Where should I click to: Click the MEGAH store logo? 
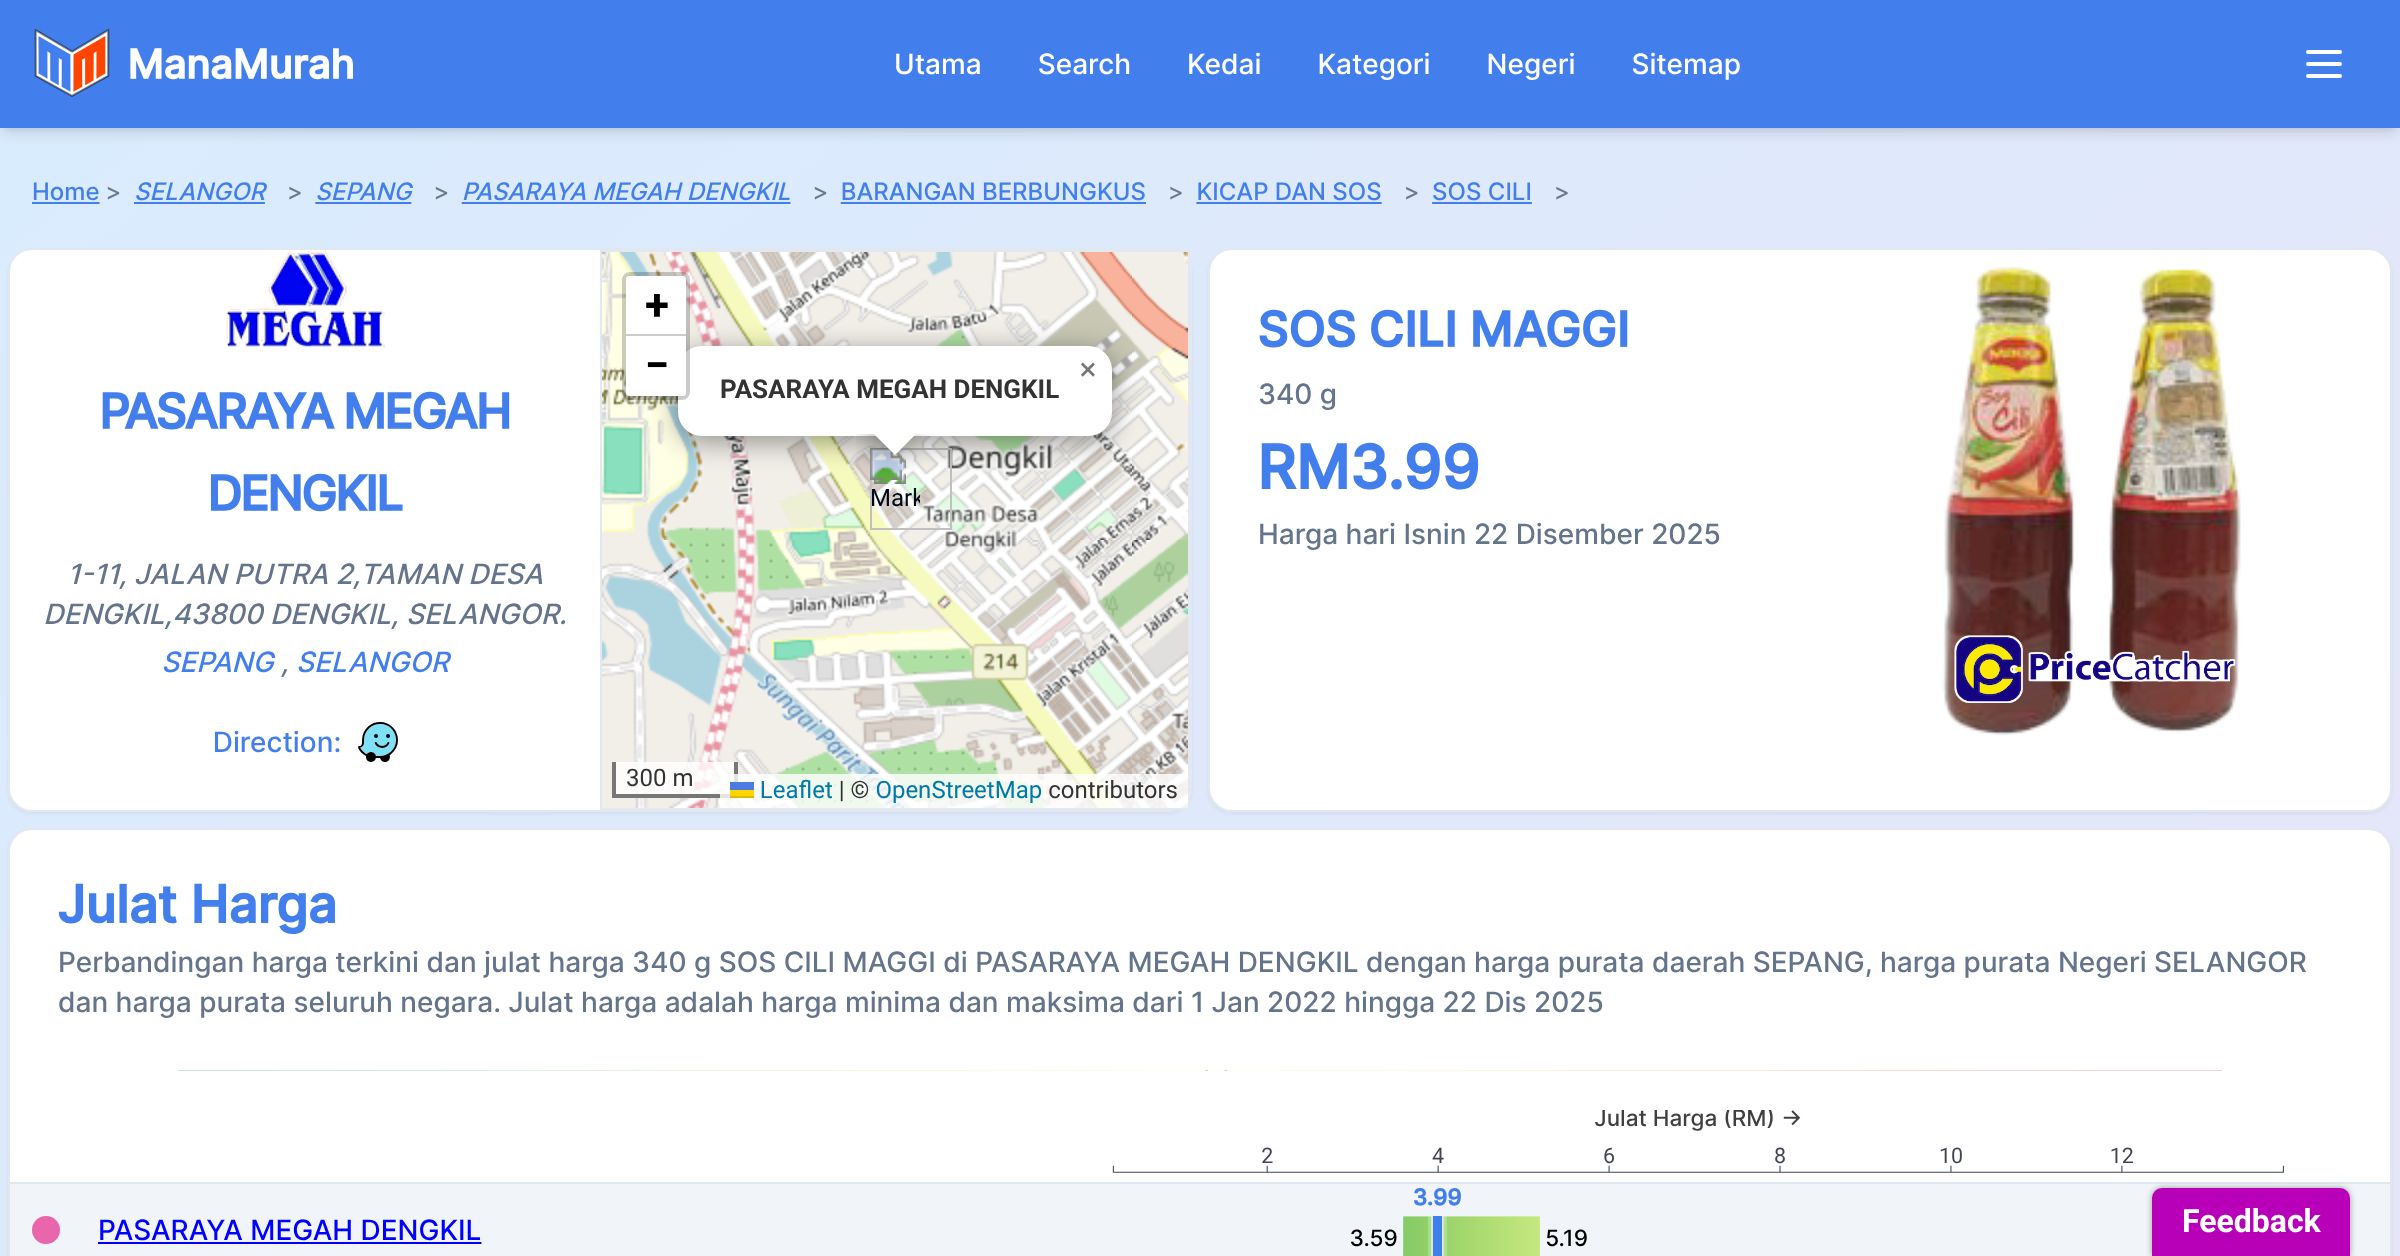[x=305, y=301]
